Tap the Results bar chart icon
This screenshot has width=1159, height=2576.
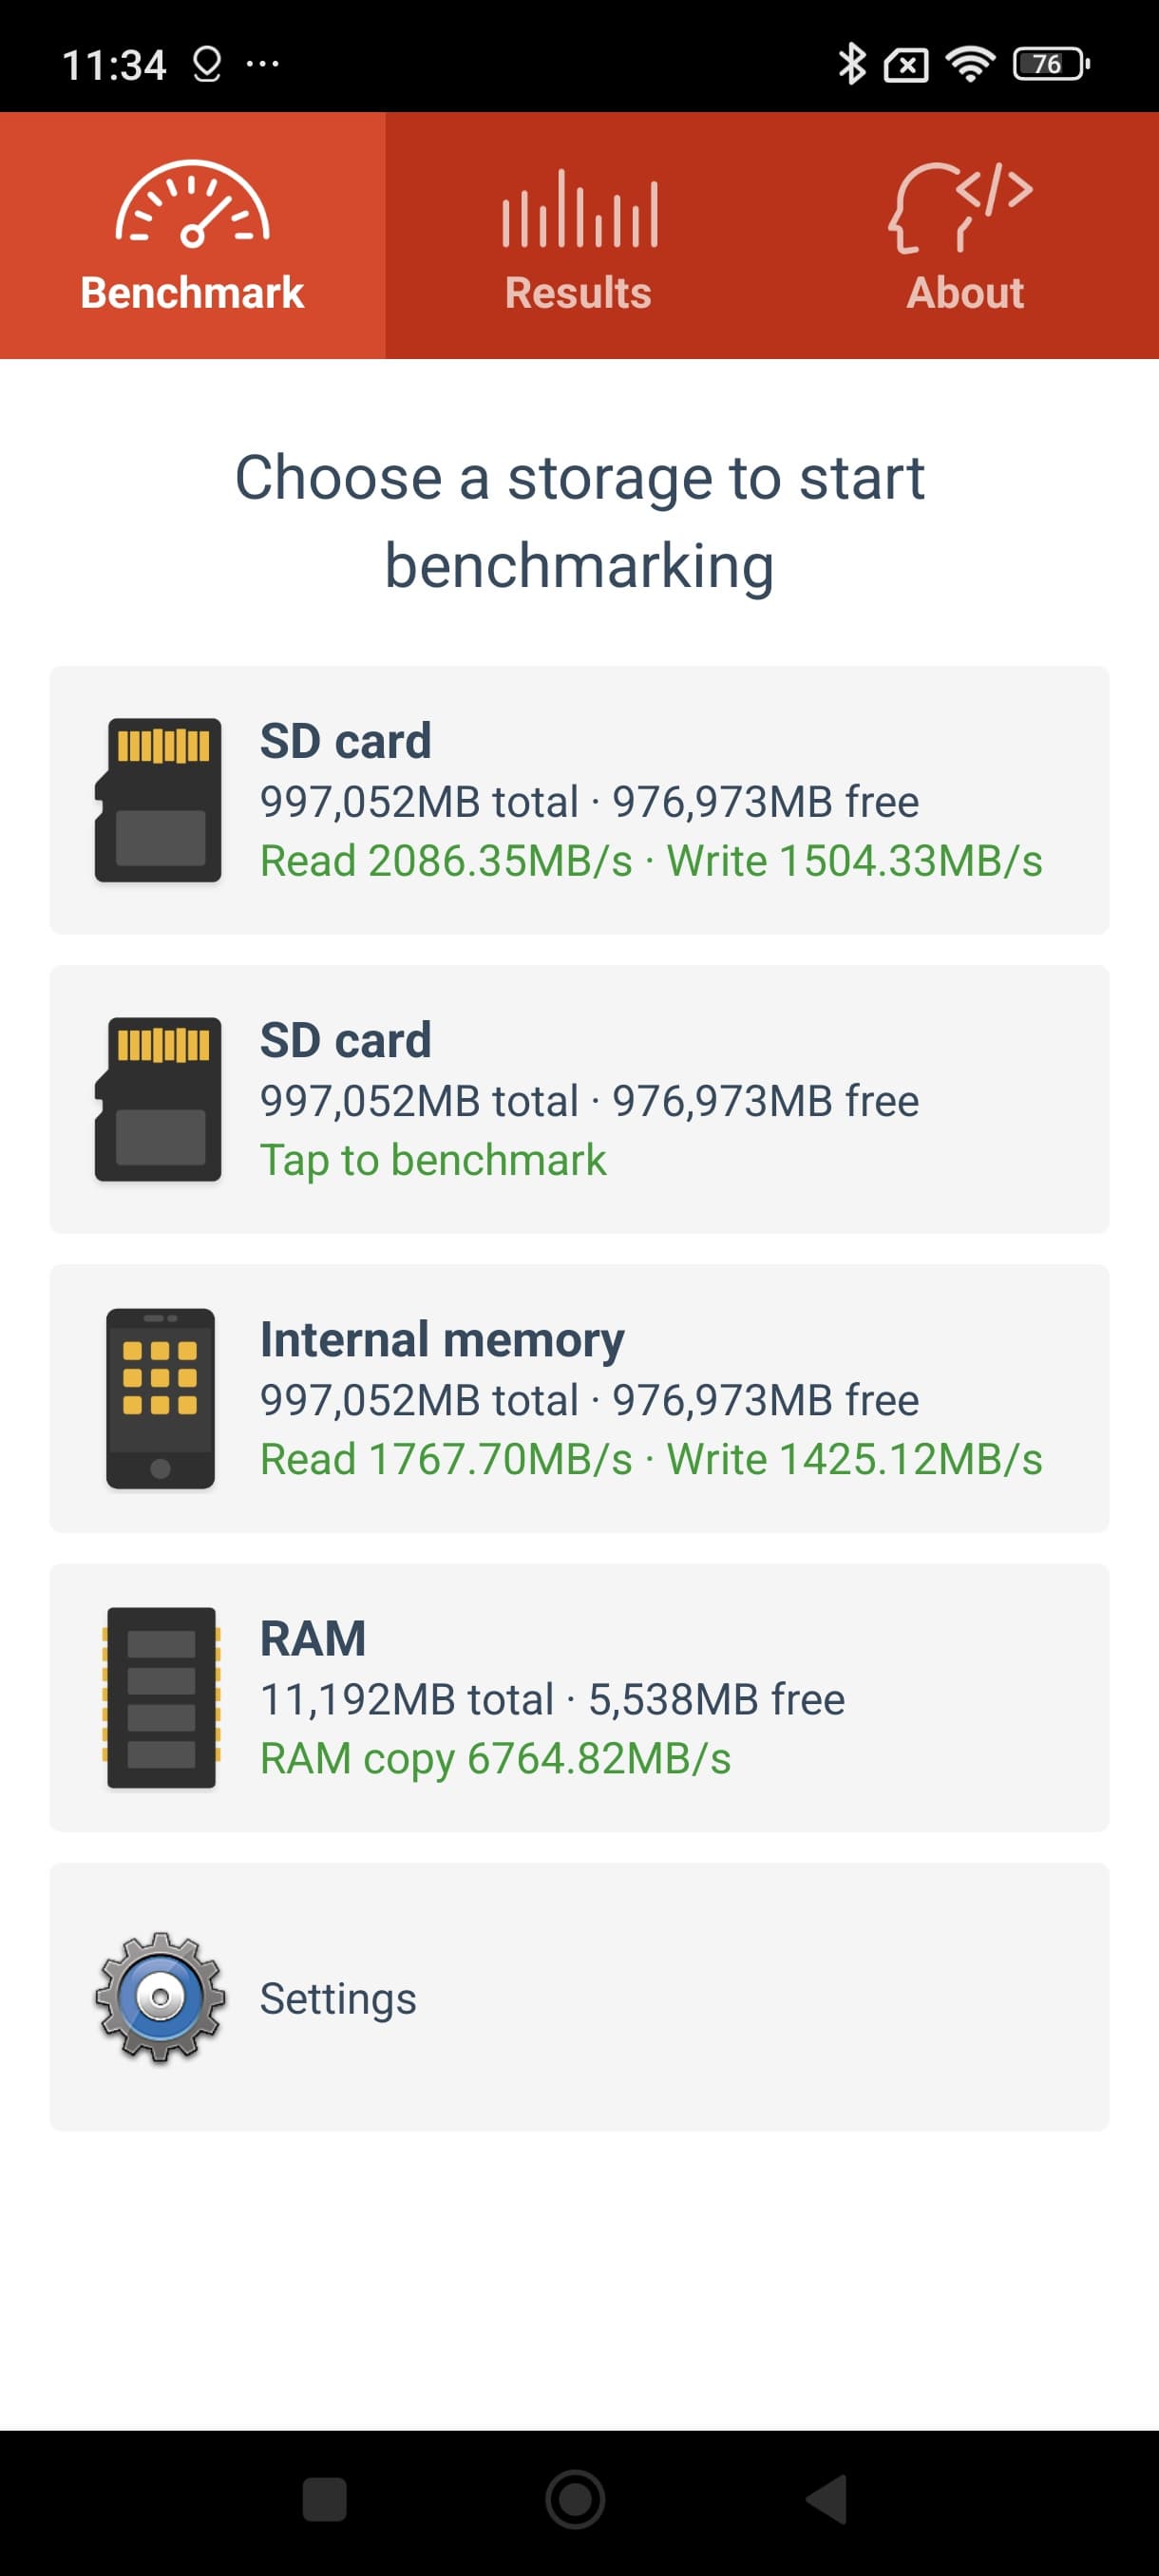(579, 209)
